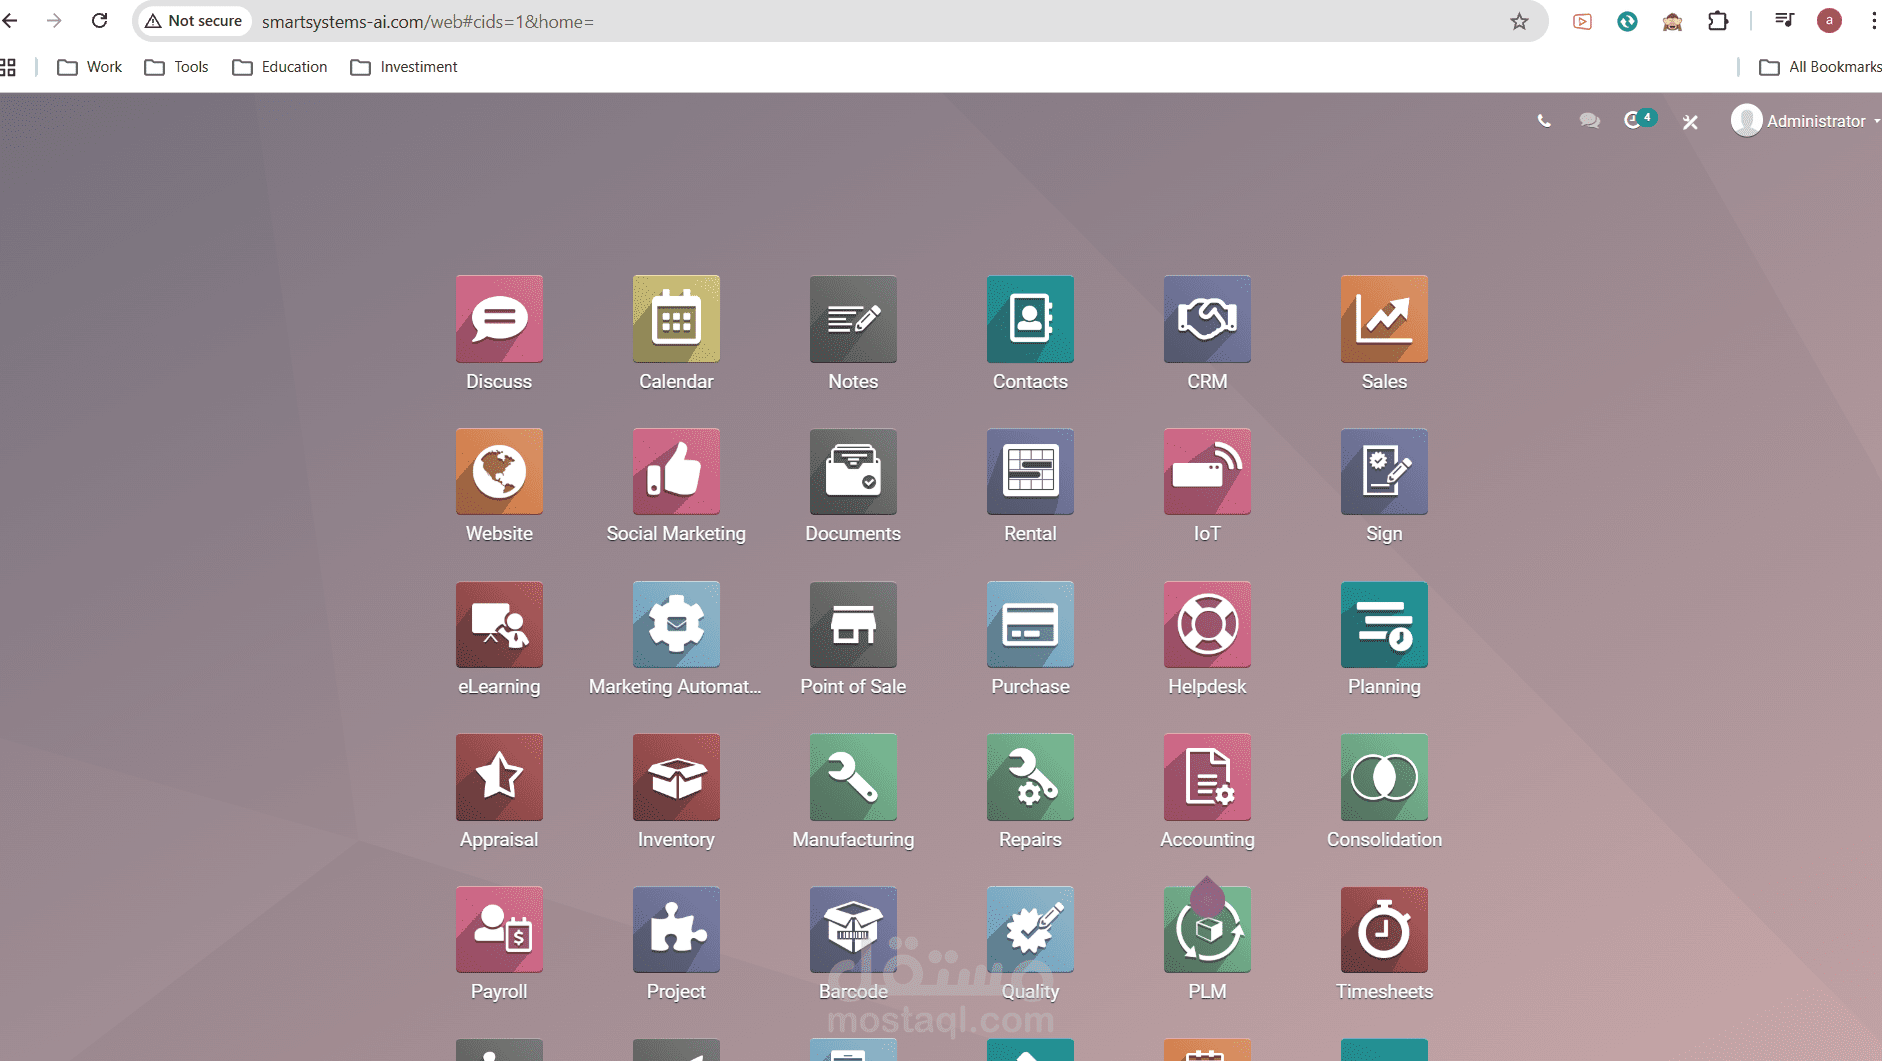Image resolution: width=1882 pixels, height=1061 pixels.
Task: Open the Consolidation app
Action: pos(1384,777)
